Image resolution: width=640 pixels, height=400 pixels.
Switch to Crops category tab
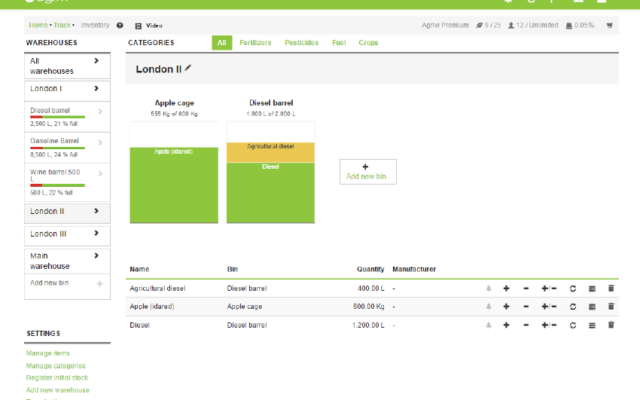pyautogui.click(x=368, y=43)
